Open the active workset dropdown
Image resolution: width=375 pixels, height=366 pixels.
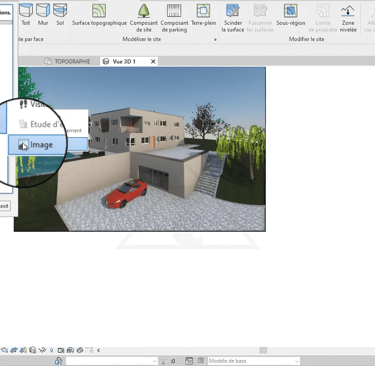(x=112, y=361)
